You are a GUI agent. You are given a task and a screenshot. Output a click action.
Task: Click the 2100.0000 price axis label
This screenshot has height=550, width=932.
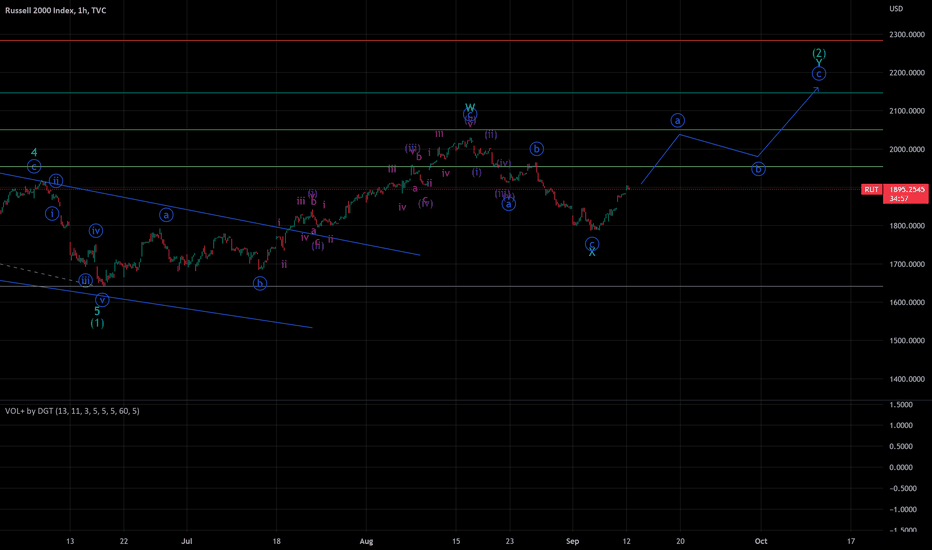[906, 111]
